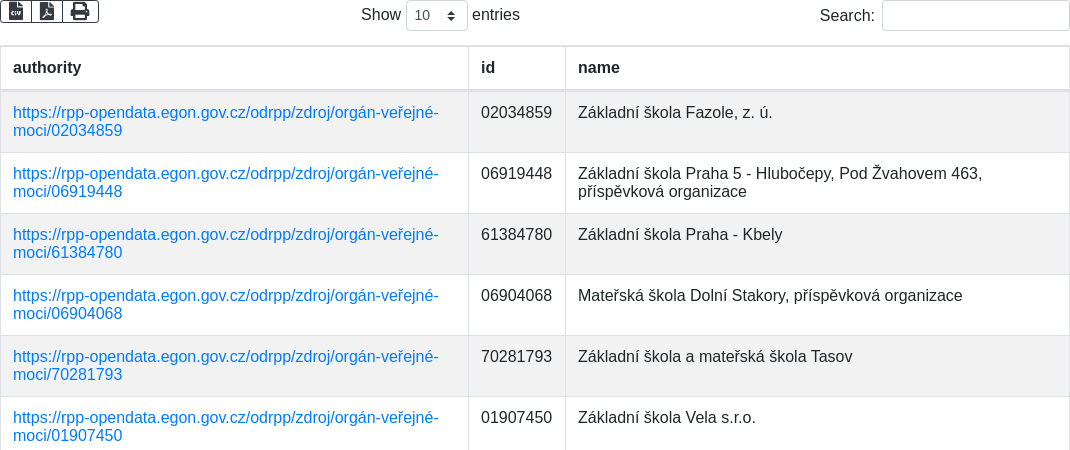Export the table as PDF
The image size is (1070, 450).
pos(47,11)
